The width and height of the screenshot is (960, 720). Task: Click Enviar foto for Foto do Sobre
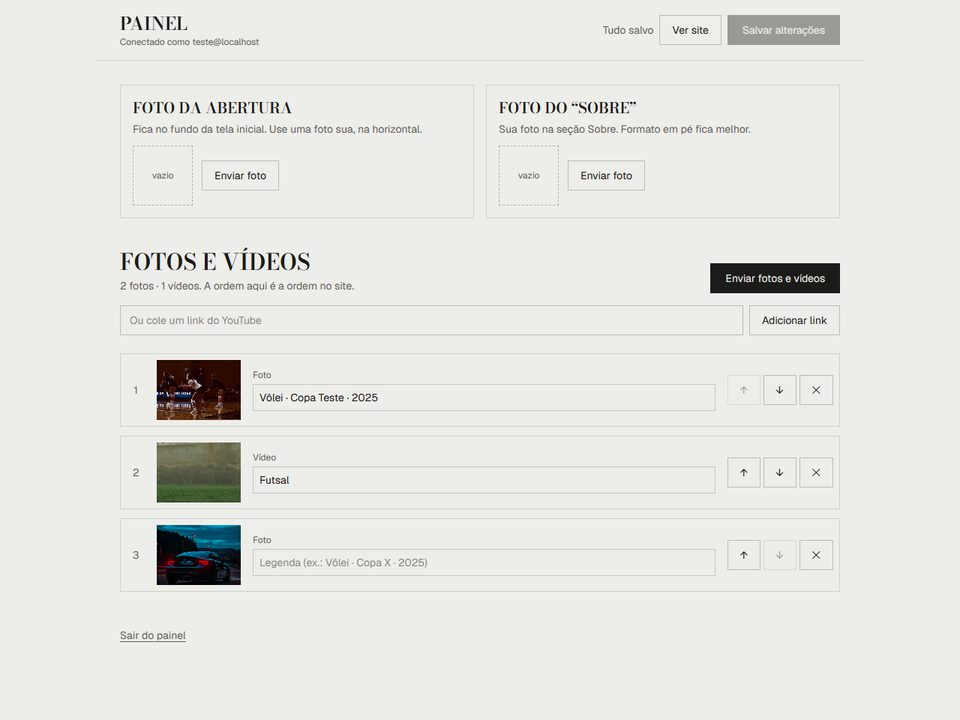606,176
